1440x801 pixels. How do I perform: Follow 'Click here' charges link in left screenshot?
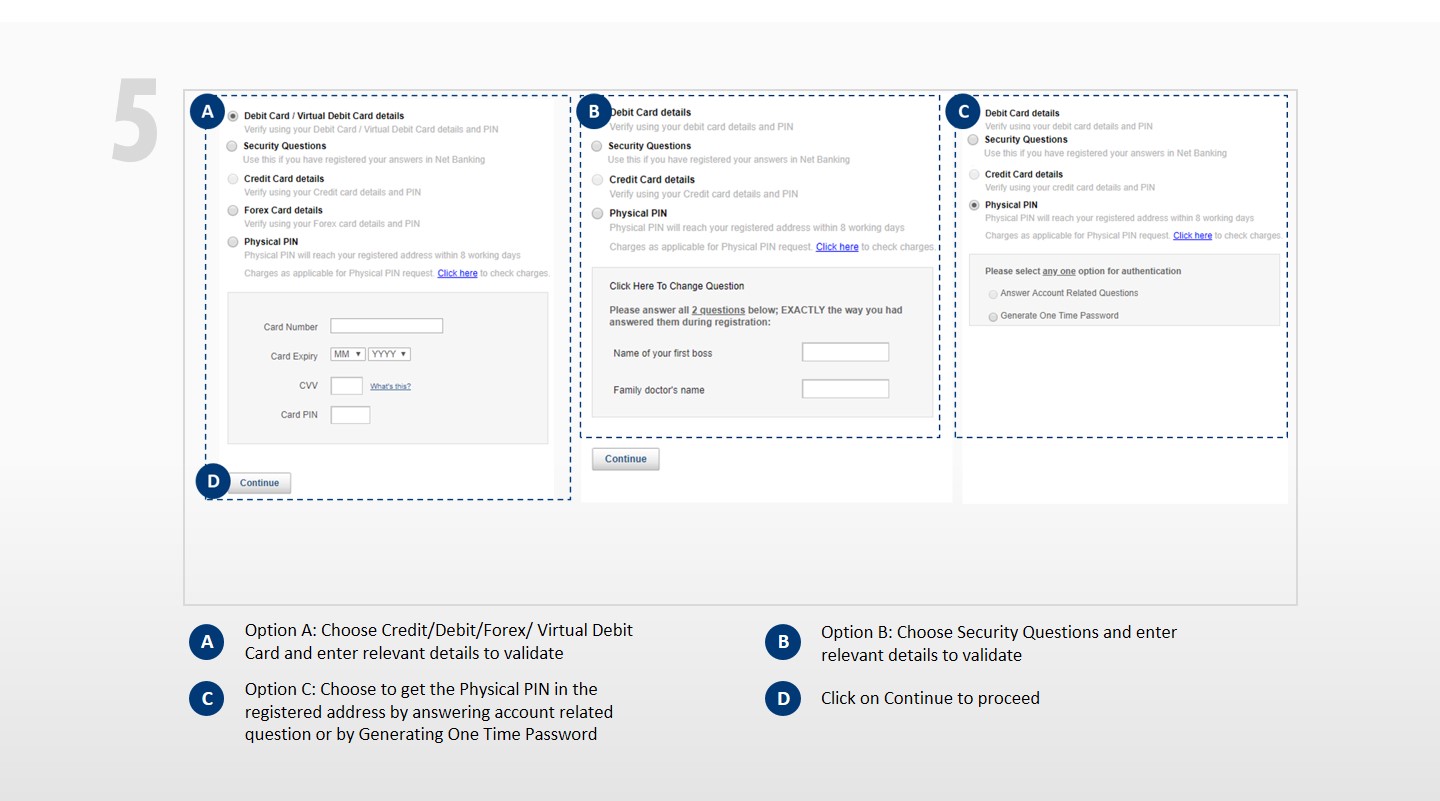pos(457,273)
